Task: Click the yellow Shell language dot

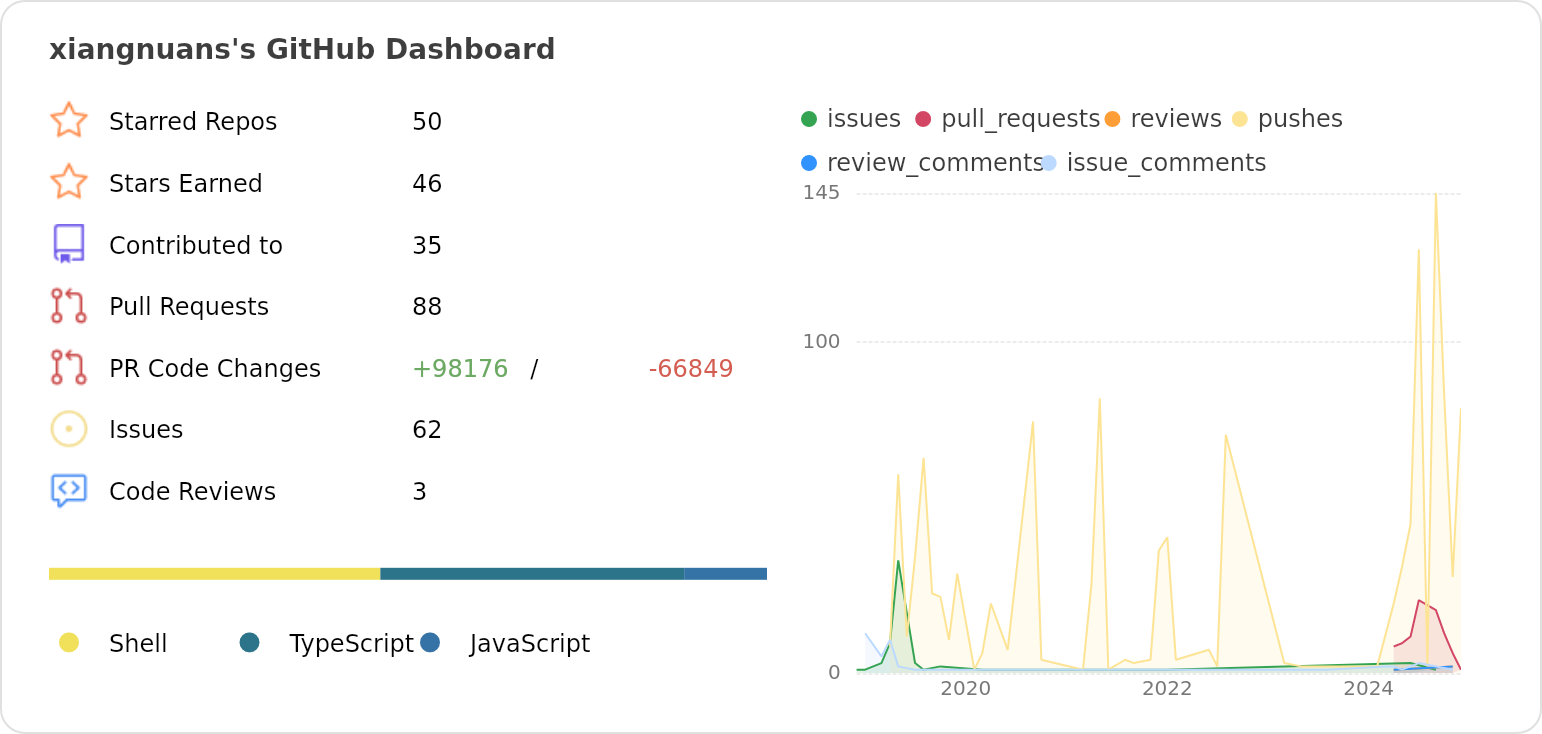Action: click(69, 642)
